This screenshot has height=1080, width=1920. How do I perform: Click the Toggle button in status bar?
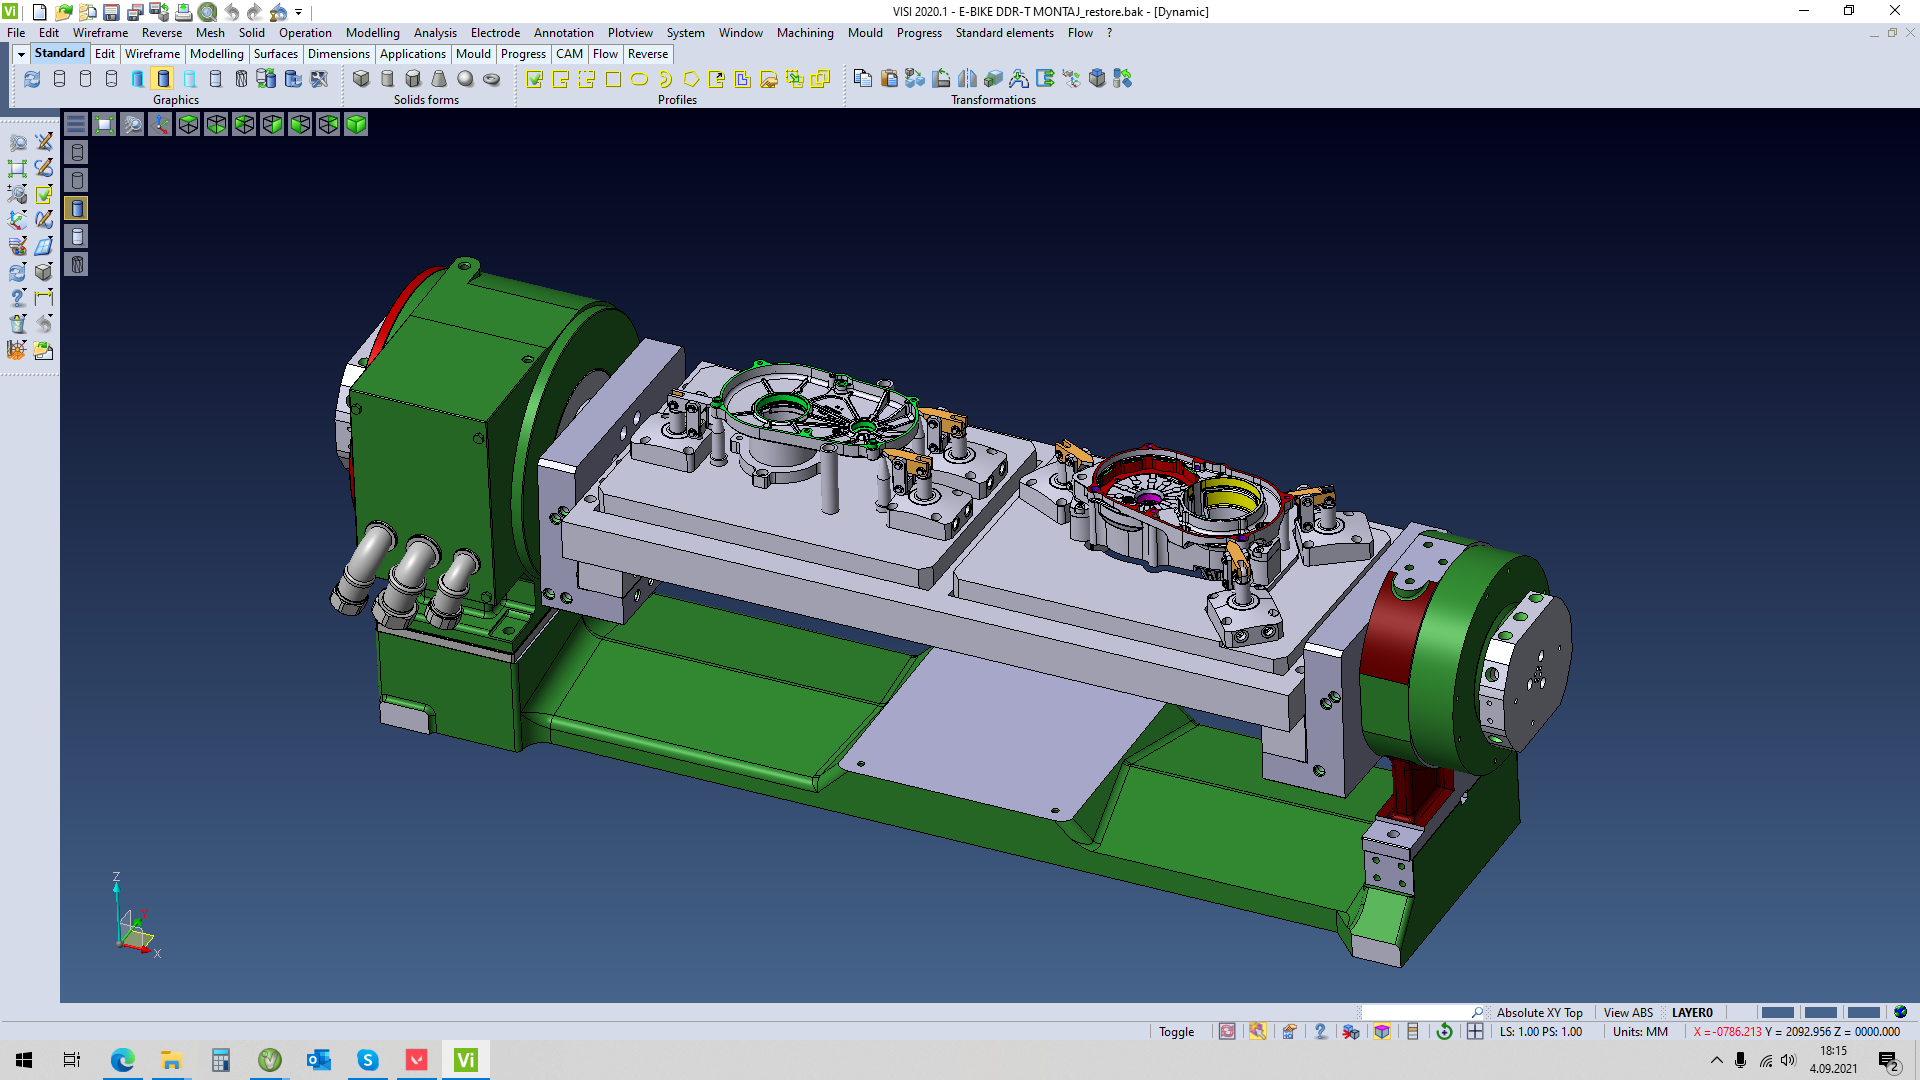[x=1176, y=1032]
